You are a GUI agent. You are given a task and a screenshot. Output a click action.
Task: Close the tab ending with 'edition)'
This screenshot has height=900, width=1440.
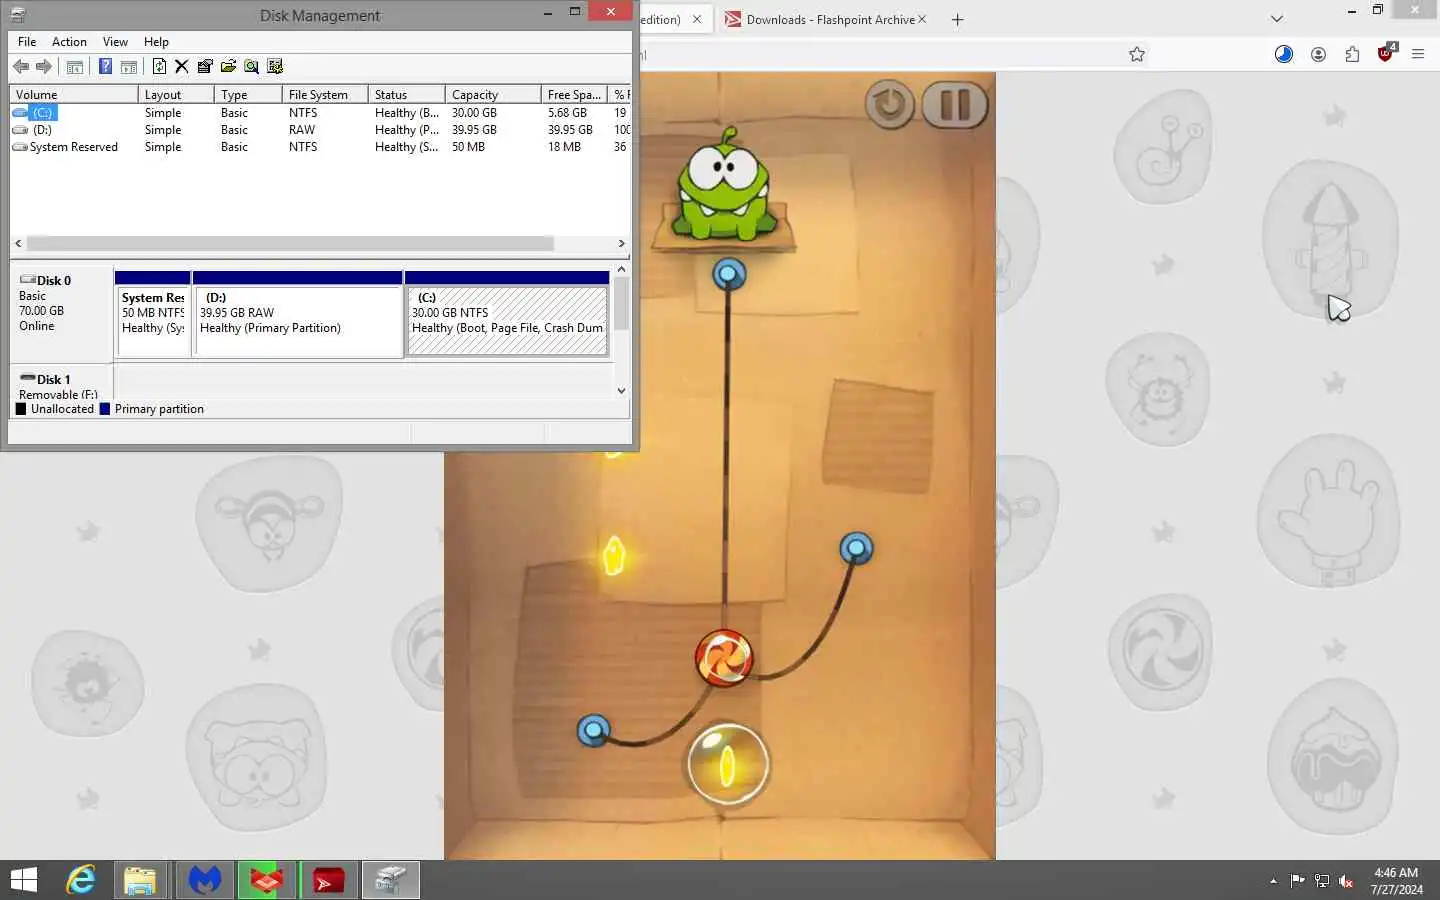[x=697, y=19]
